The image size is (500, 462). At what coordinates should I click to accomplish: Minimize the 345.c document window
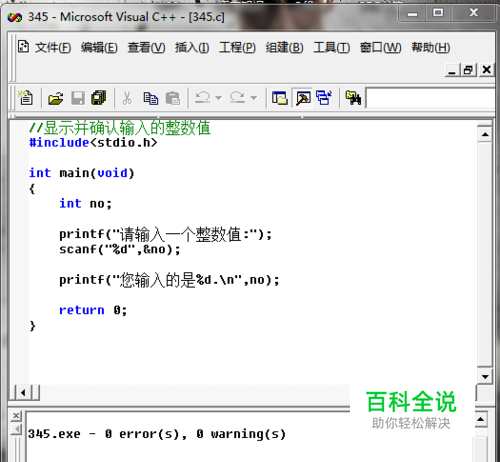click(x=452, y=70)
